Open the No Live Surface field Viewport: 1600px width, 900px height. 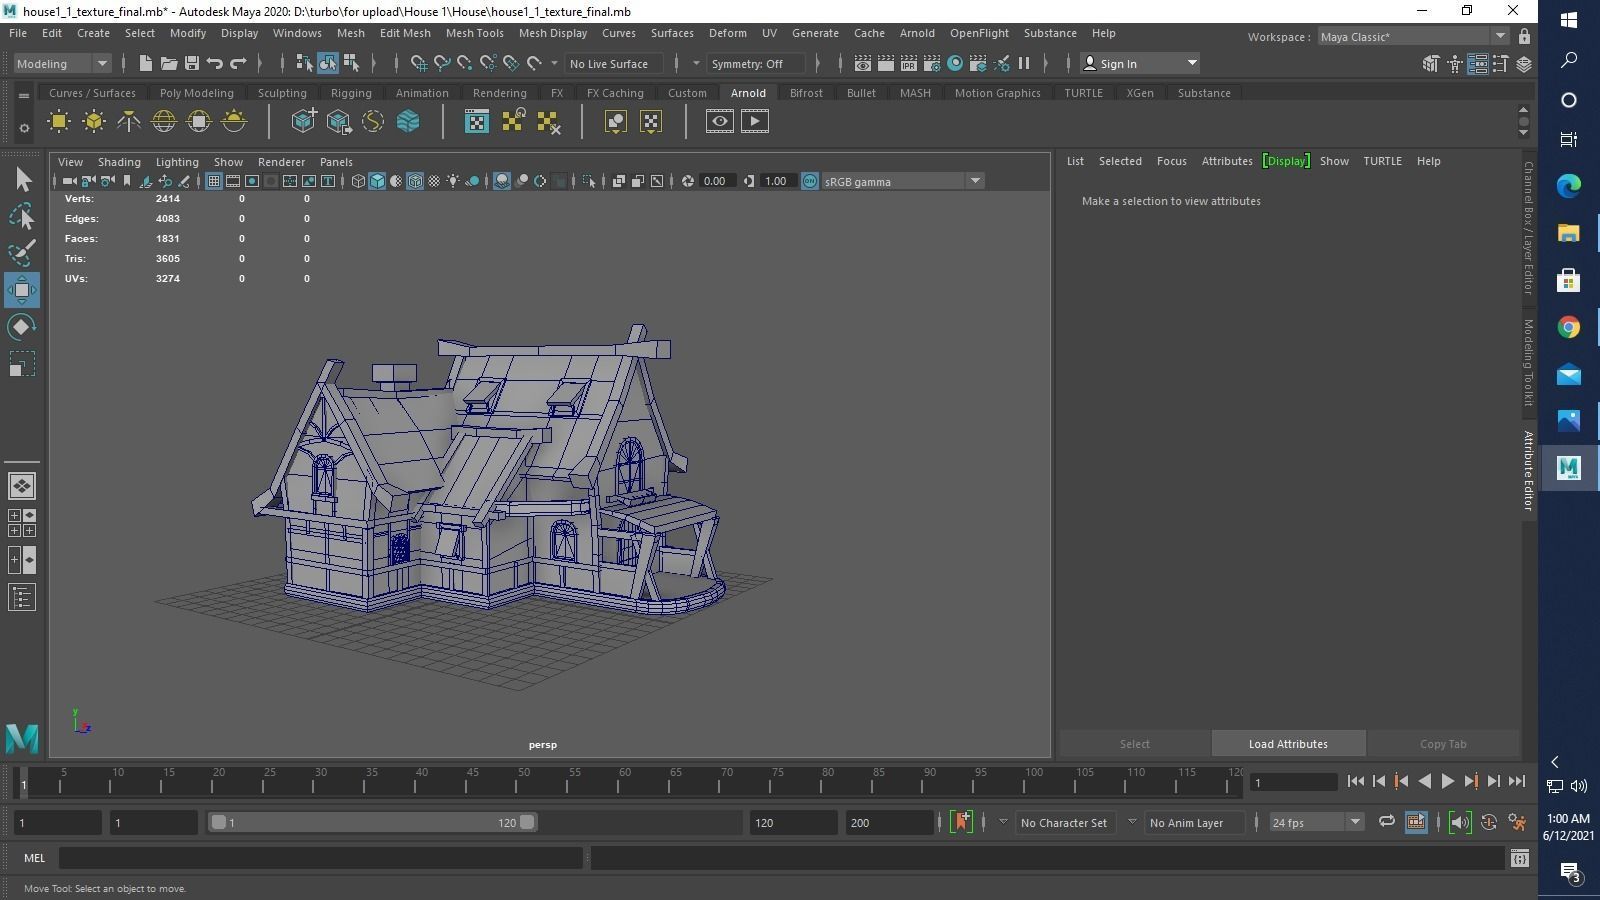pyautogui.click(x=613, y=63)
